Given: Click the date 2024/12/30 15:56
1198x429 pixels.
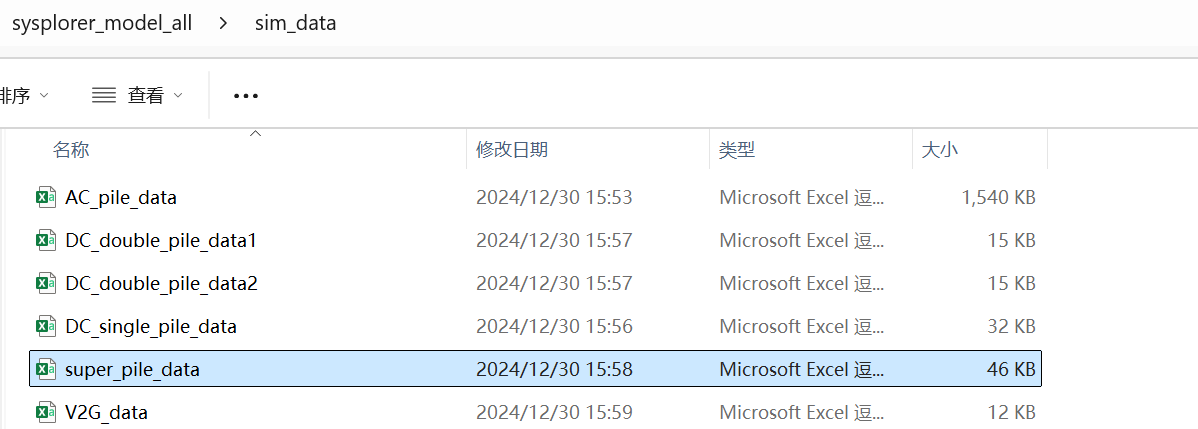Looking at the screenshot, I should 555,327.
